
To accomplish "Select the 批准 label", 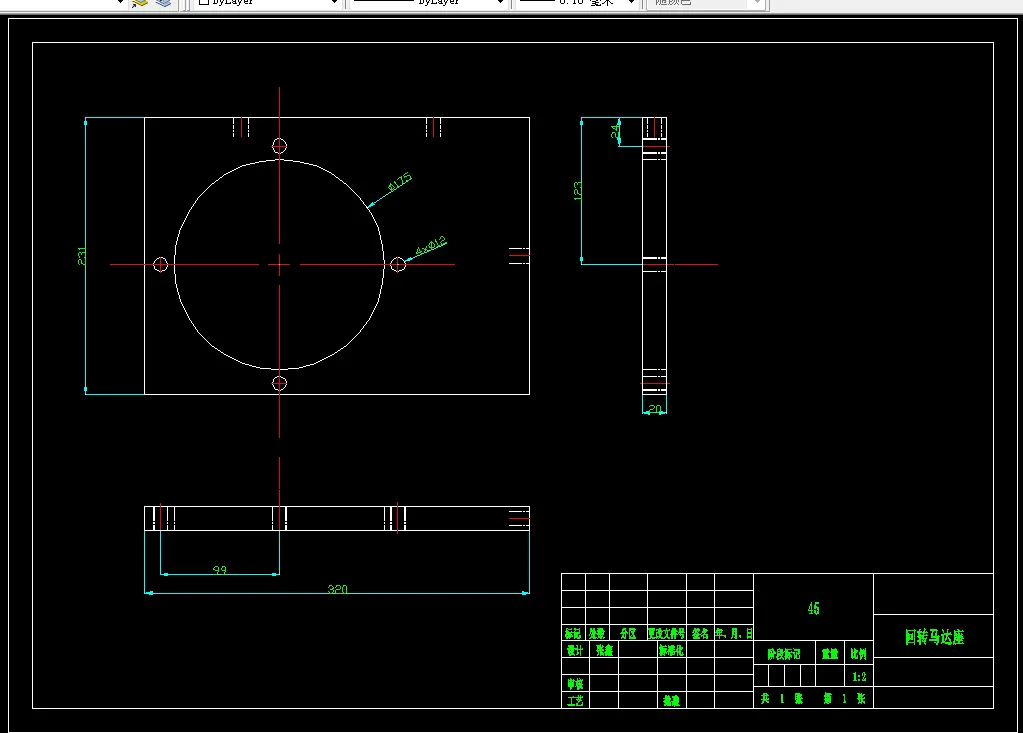I will pos(671,701).
